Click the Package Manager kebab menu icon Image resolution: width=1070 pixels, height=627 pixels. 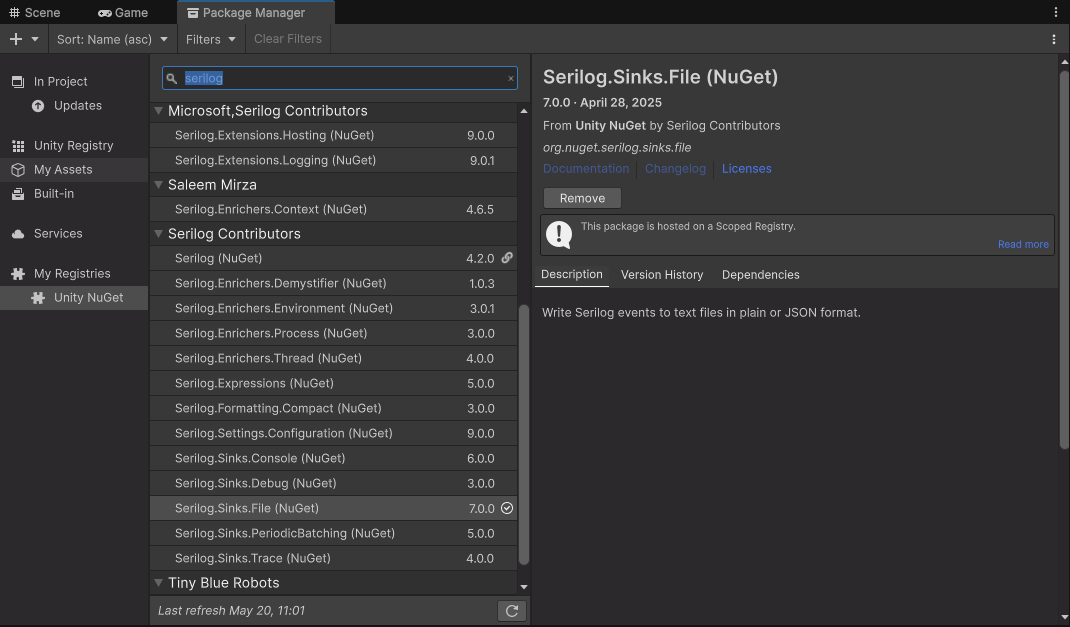coord(1054,39)
